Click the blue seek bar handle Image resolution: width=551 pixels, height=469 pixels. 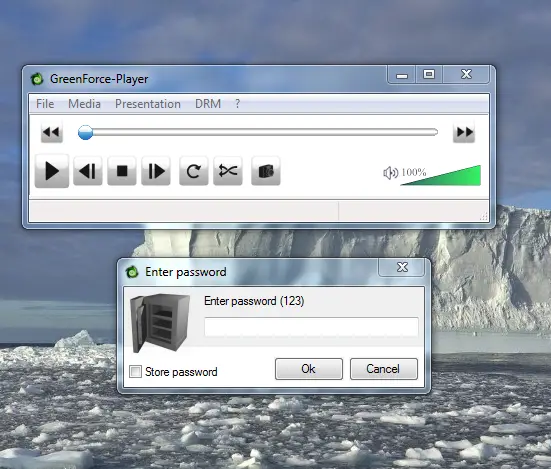[85, 132]
